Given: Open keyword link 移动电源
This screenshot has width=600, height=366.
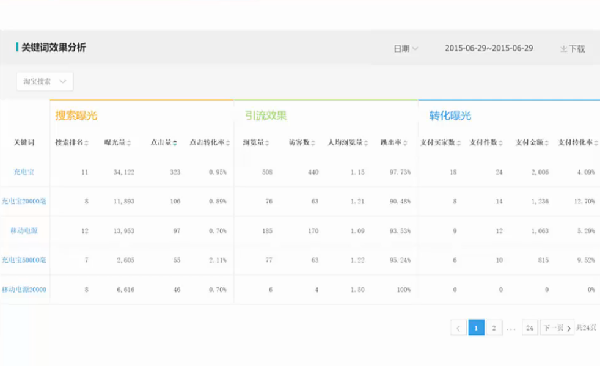Looking at the screenshot, I should (x=24, y=230).
